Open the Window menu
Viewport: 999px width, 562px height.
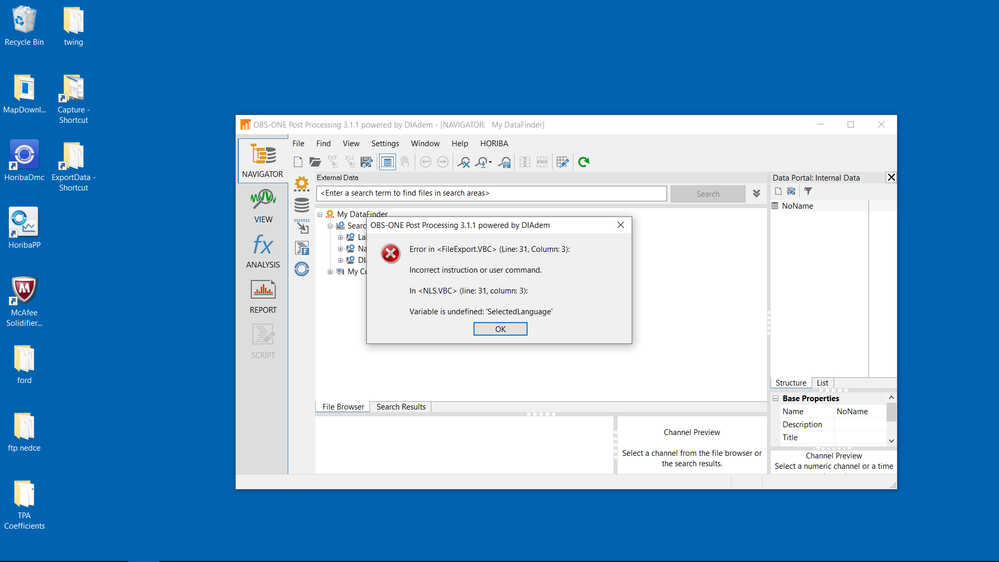pyautogui.click(x=425, y=143)
